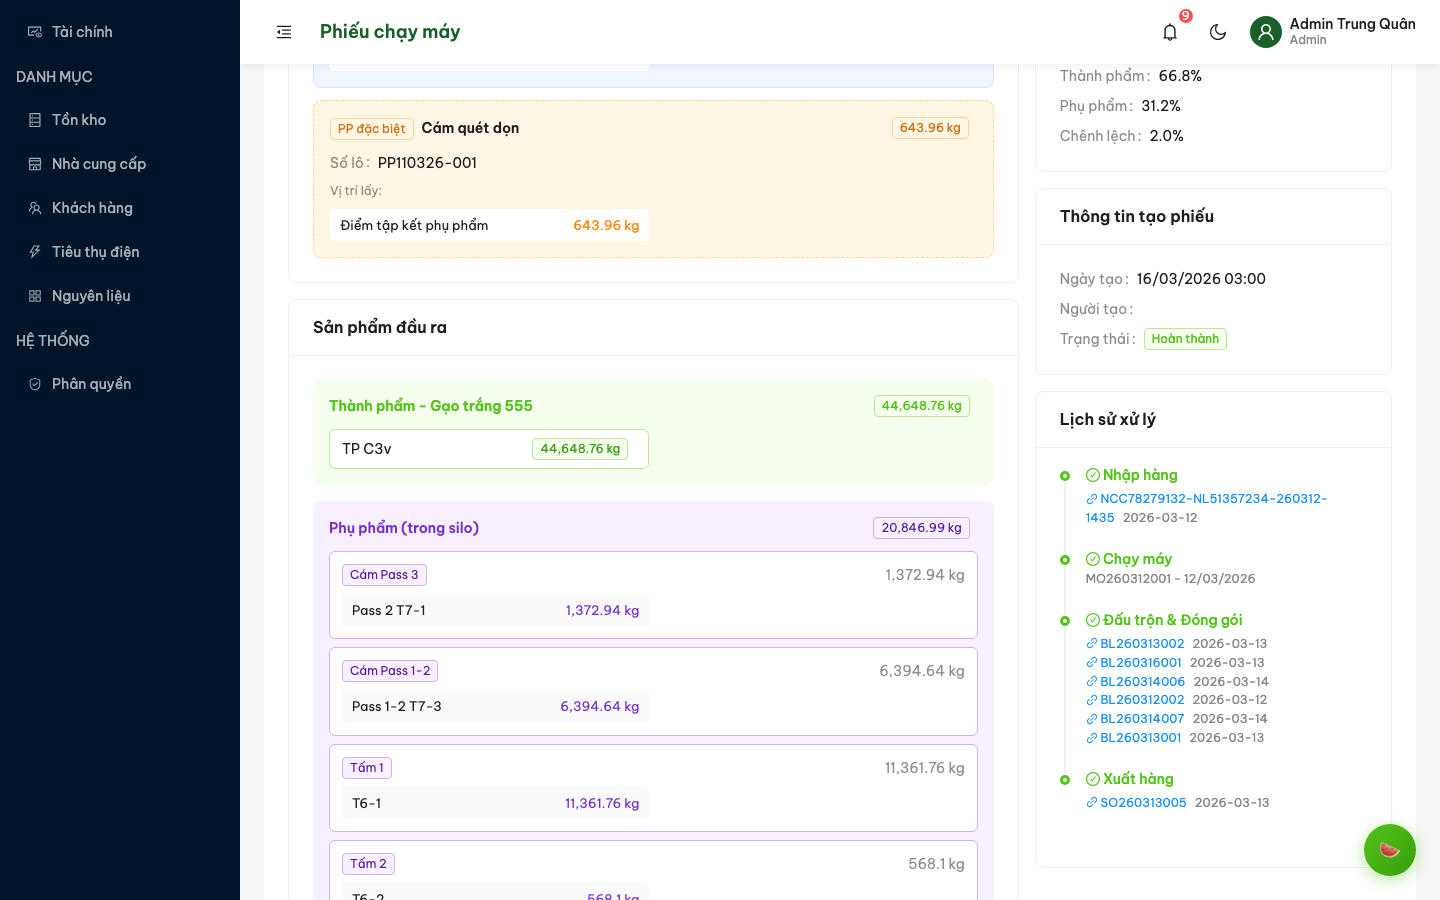Open blending batch BL260313002 link
Image resolution: width=1440 pixels, height=900 pixels.
pos(1142,644)
